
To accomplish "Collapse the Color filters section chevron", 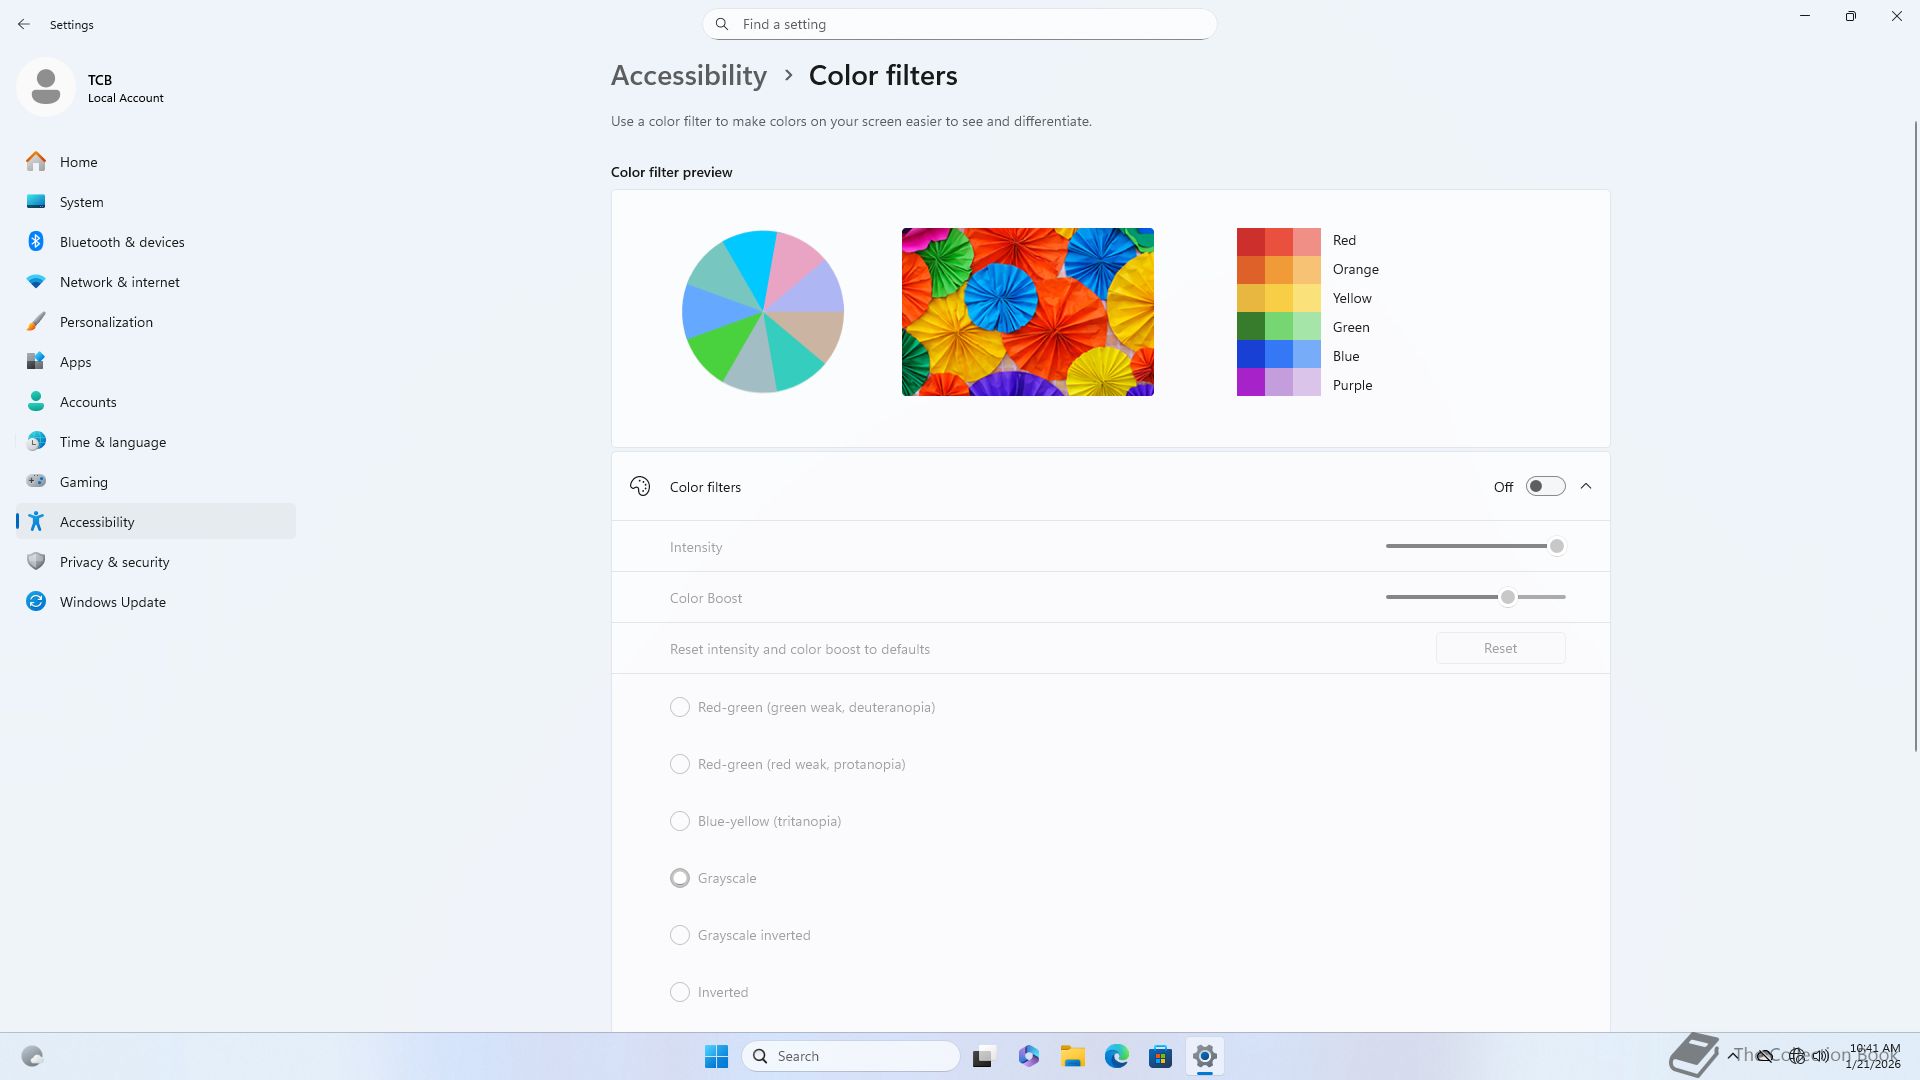I will pyautogui.click(x=1586, y=487).
